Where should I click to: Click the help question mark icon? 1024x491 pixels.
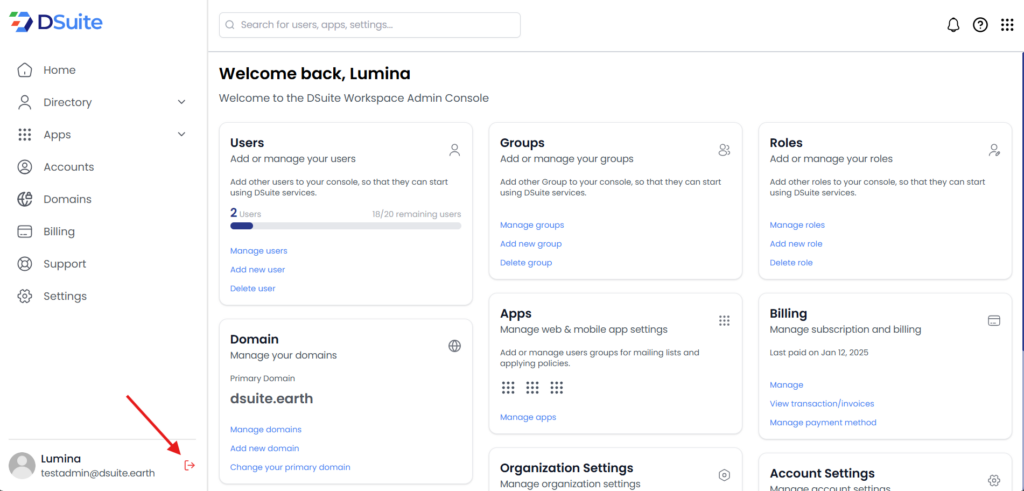tap(980, 25)
